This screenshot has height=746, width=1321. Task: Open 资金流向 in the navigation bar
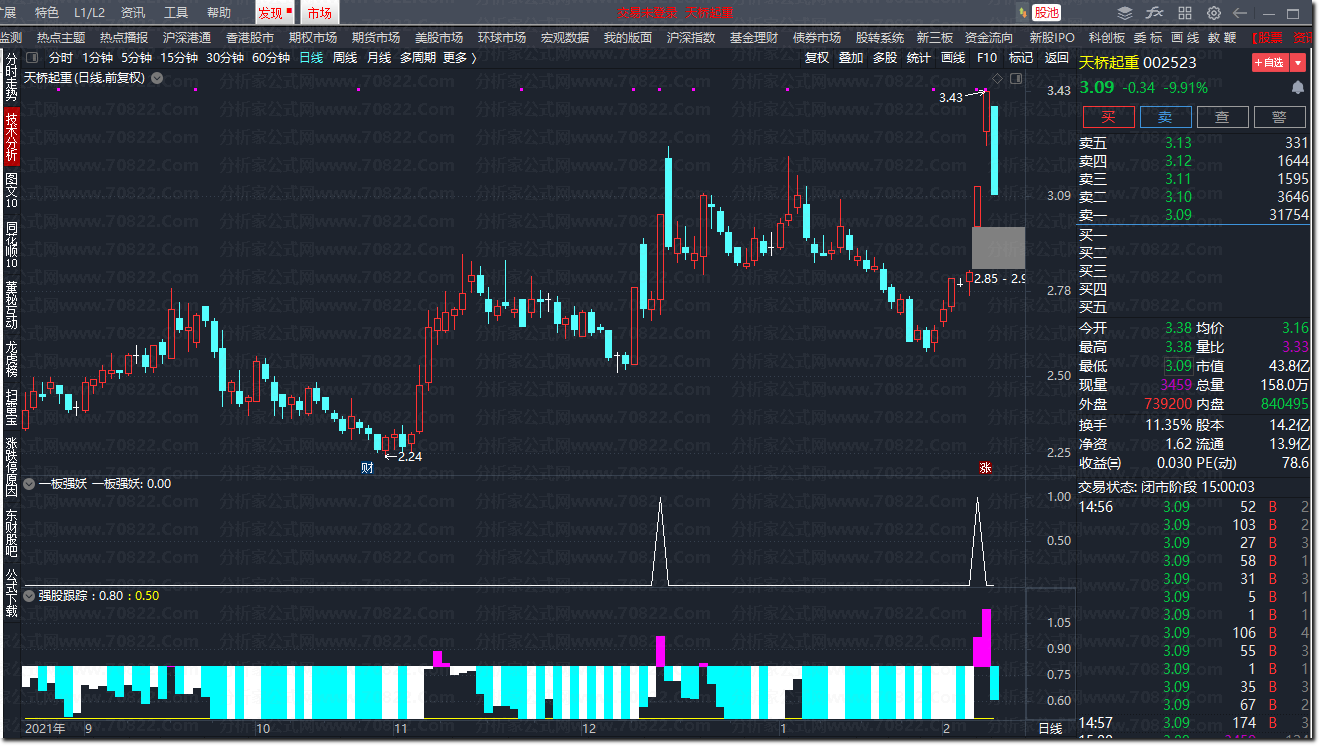(x=989, y=38)
